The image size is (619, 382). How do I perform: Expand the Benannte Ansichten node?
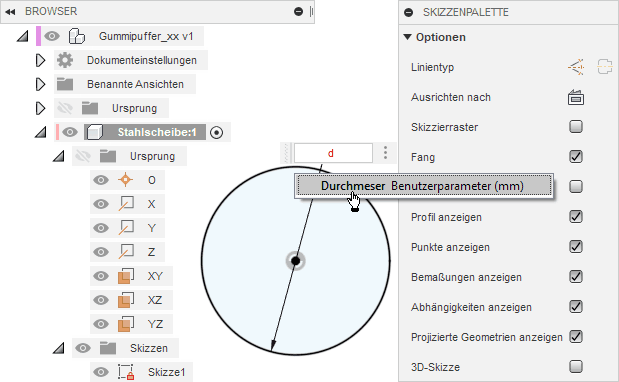(40, 84)
